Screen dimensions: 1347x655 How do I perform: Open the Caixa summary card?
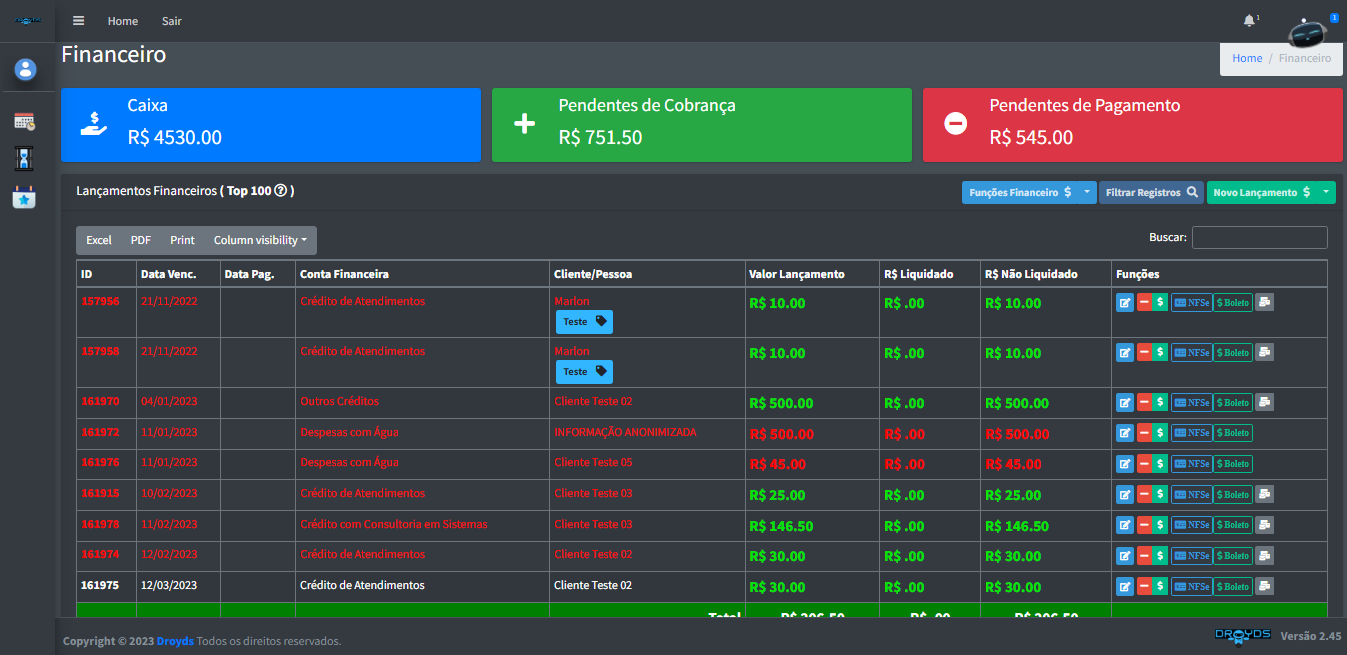[x=271, y=125]
